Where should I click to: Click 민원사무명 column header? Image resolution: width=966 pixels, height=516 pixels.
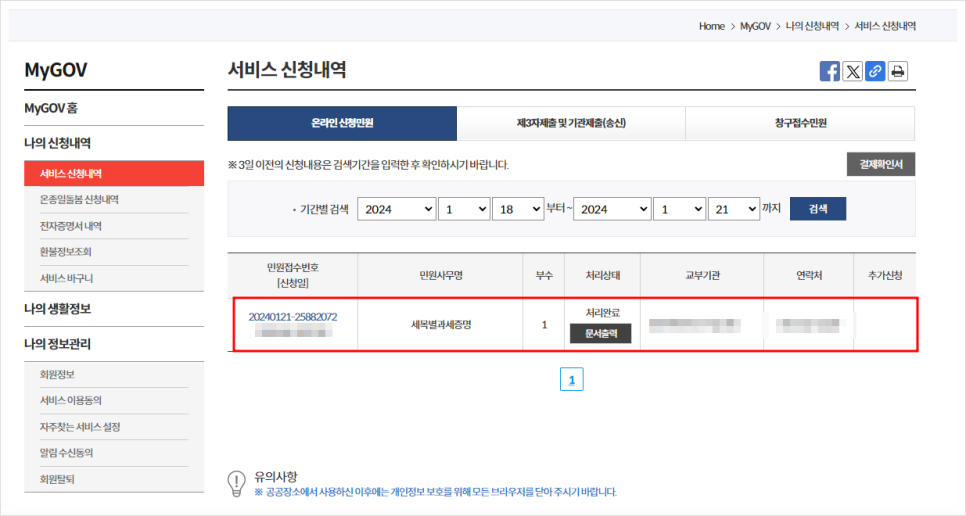click(x=440, y=275)
